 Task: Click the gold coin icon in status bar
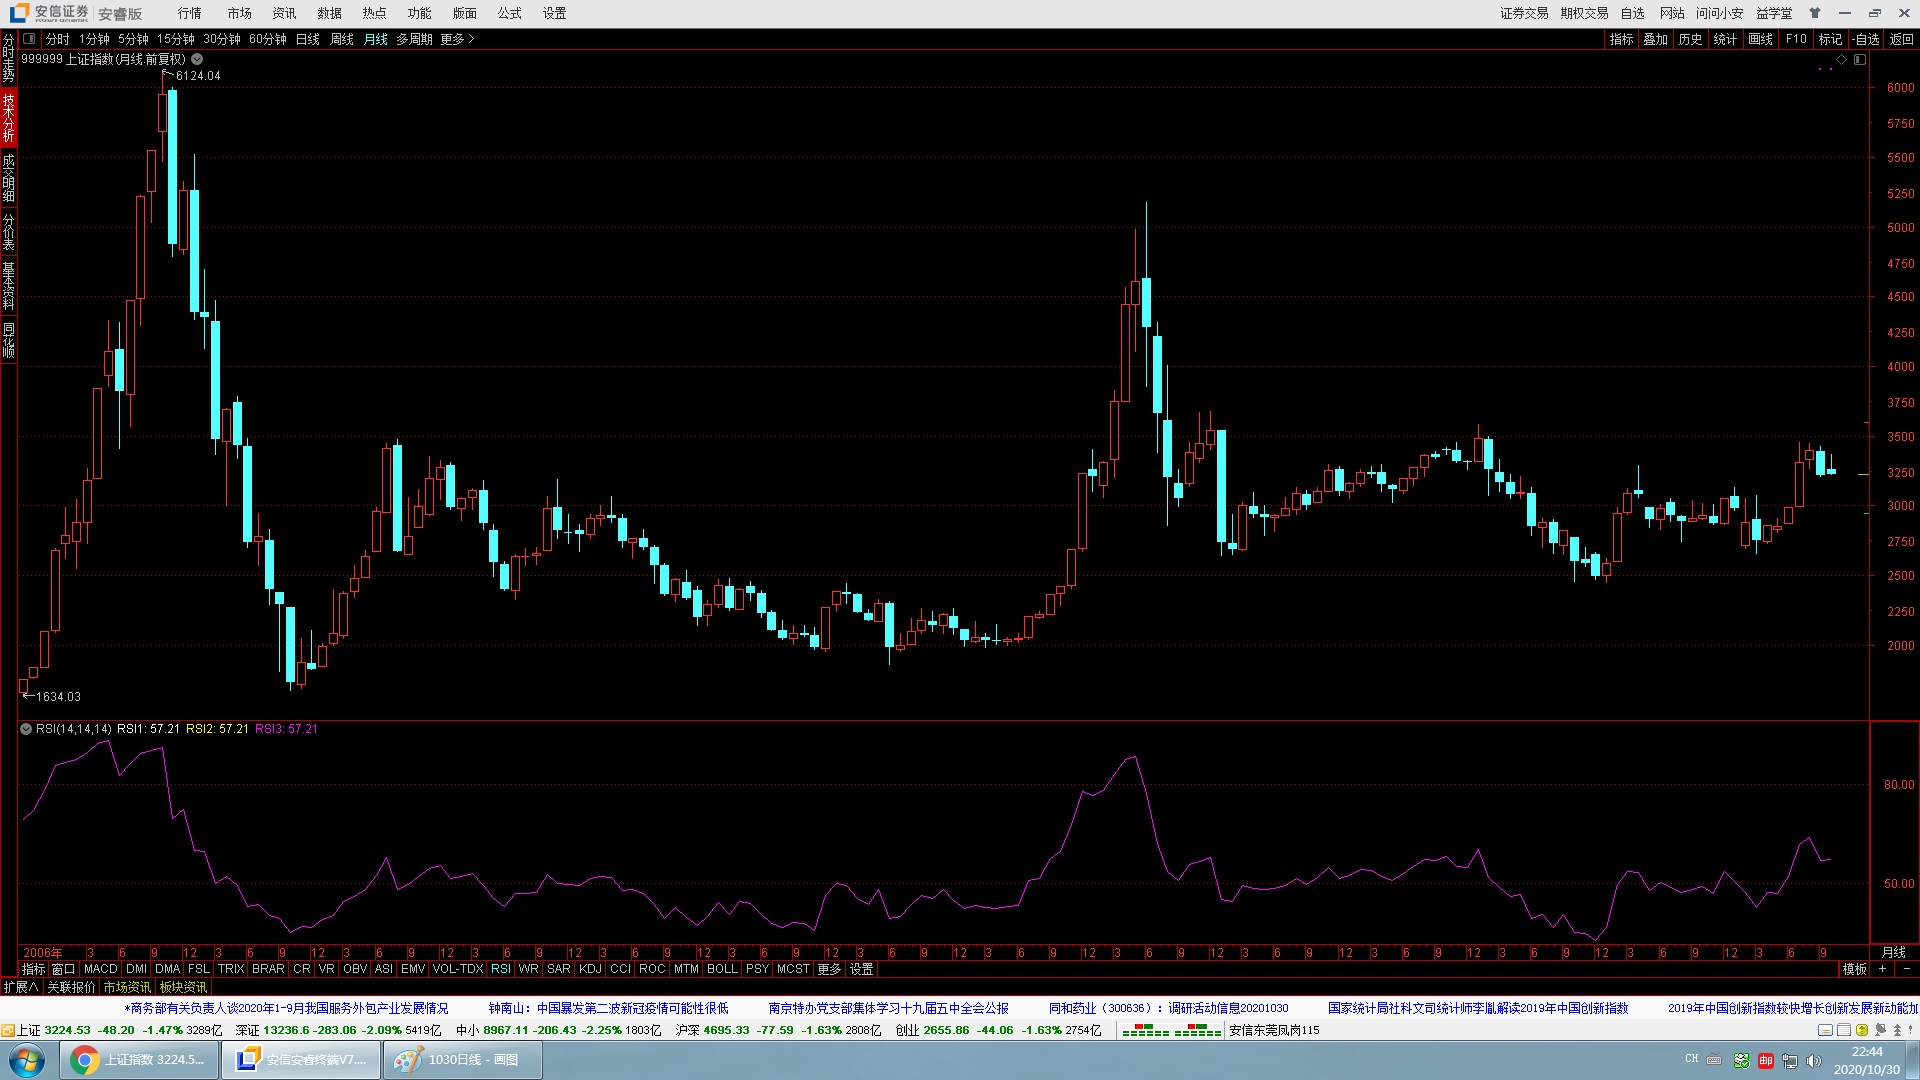[1862, 1030]
